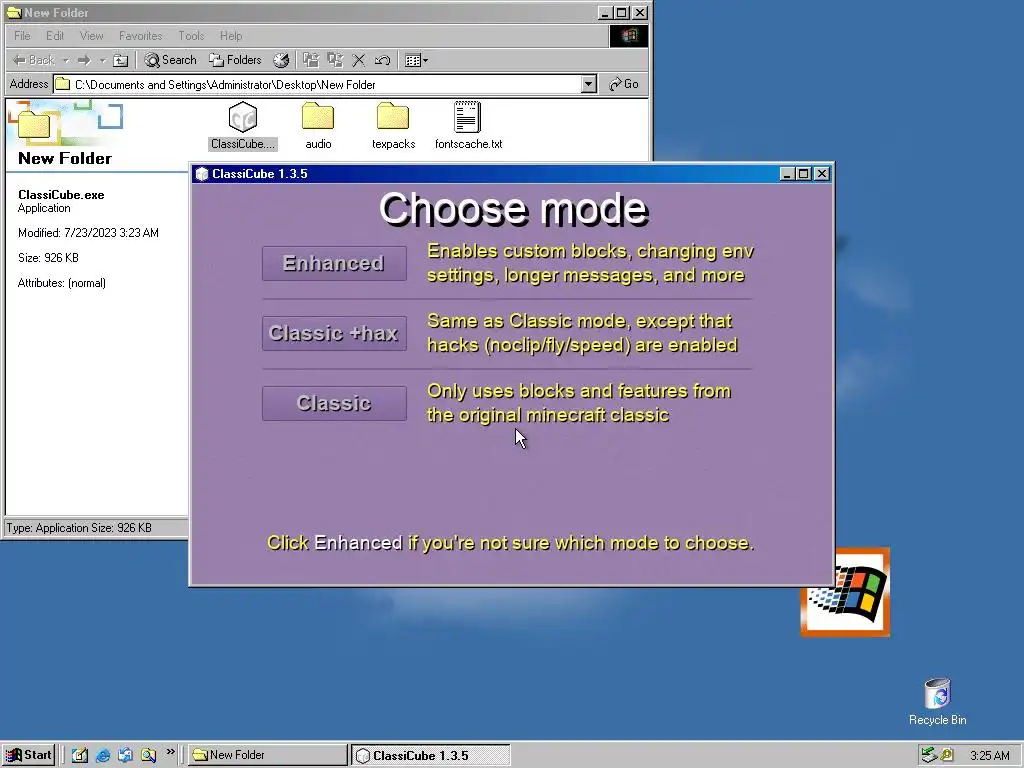The height and width of the screenshot is (768, 1024).
Task: Open the Tools menu in Explorer
Action: pos(191,36)
